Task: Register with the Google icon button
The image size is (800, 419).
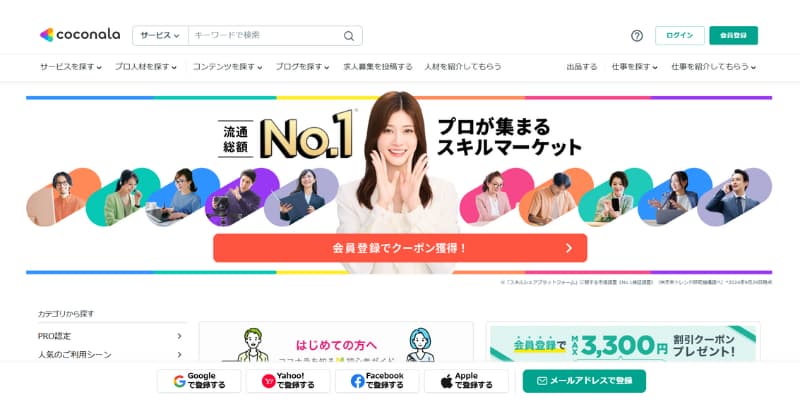Action: 199,381
